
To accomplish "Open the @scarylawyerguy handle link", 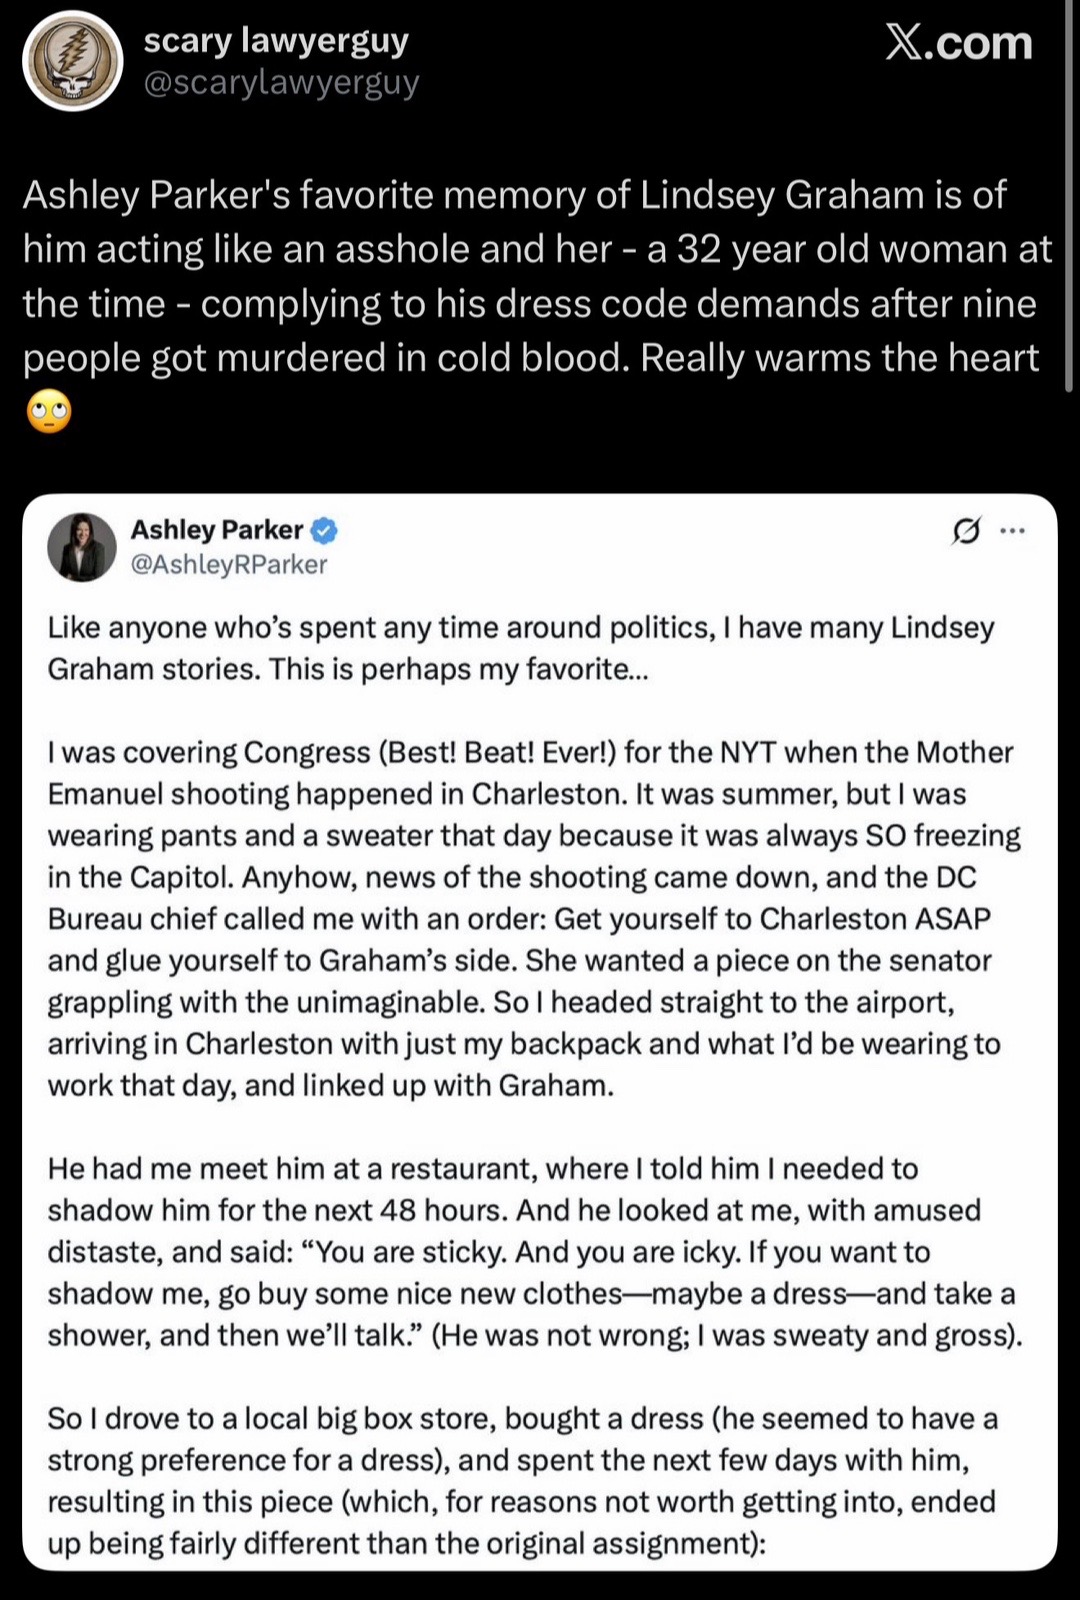I will click(x=281, y=82).
